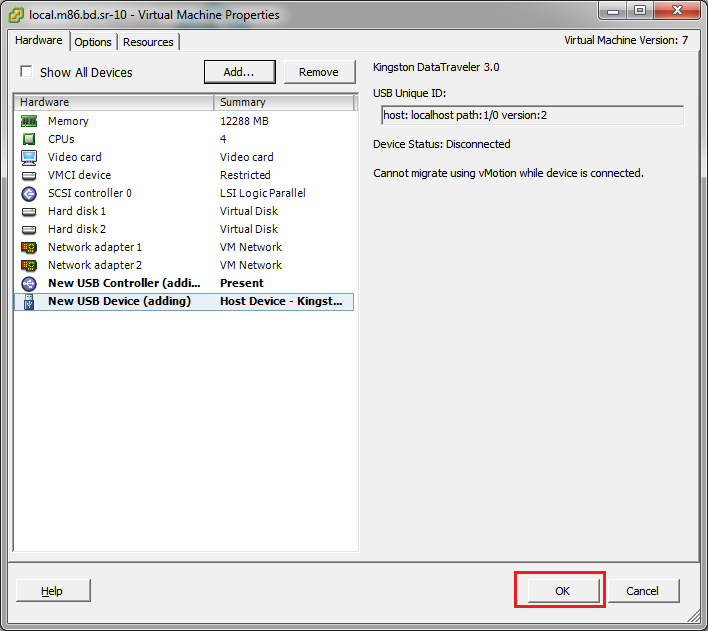Click the Cancel button

(642, 591)
